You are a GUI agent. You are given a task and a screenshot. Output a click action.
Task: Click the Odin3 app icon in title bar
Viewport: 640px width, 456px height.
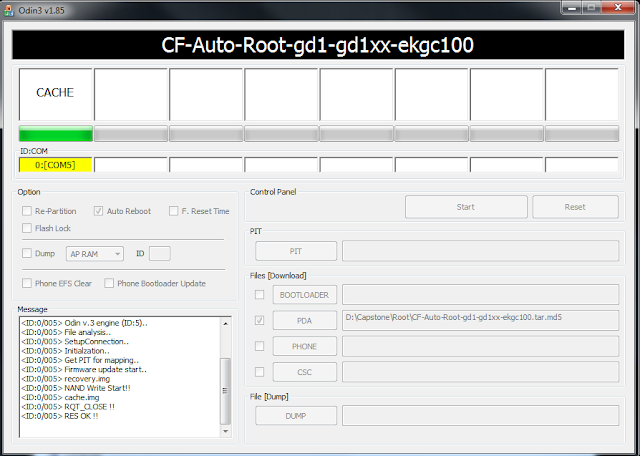coord(8,10)
